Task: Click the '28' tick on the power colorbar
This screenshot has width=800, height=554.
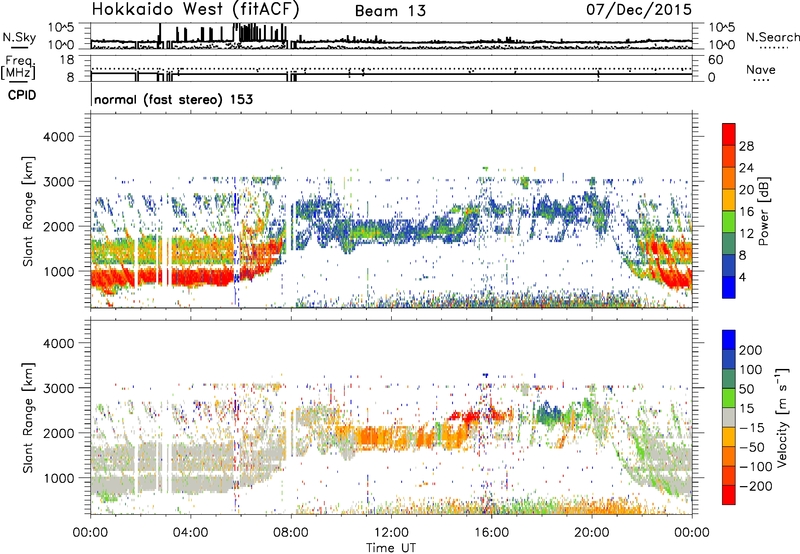Action: (746, 146)
